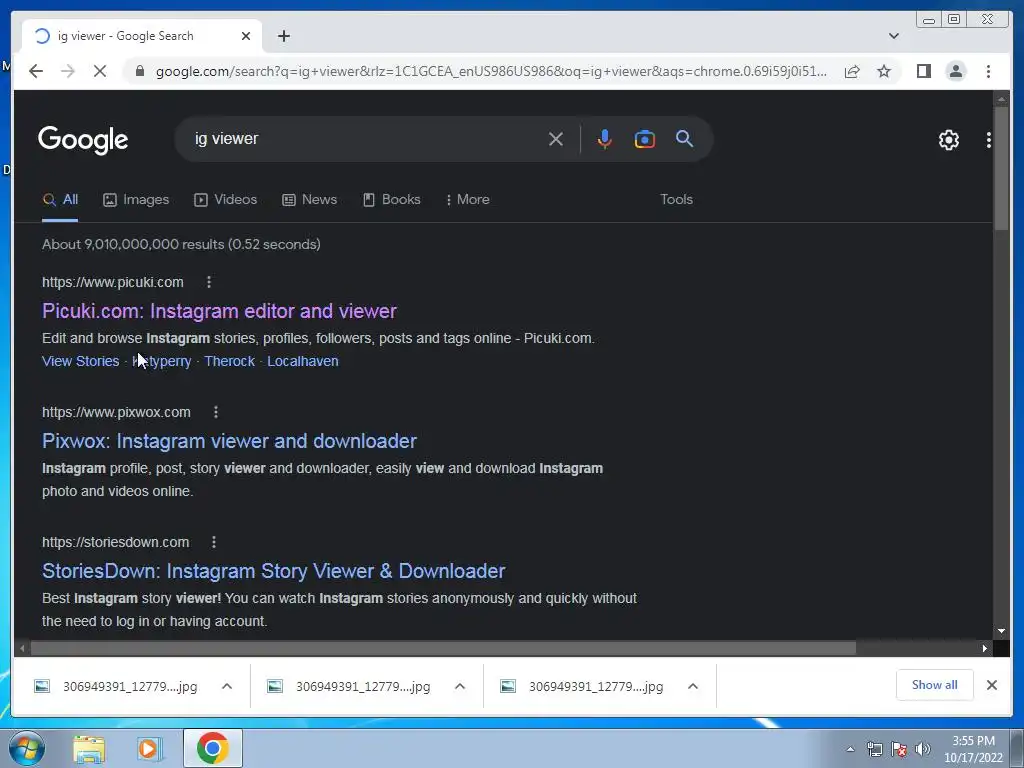Image resolution: width=1024 pixels, height=768 pixels.
Task: Open the third downloaded 306949391 jpg file
Action: (x=583, y=686)
